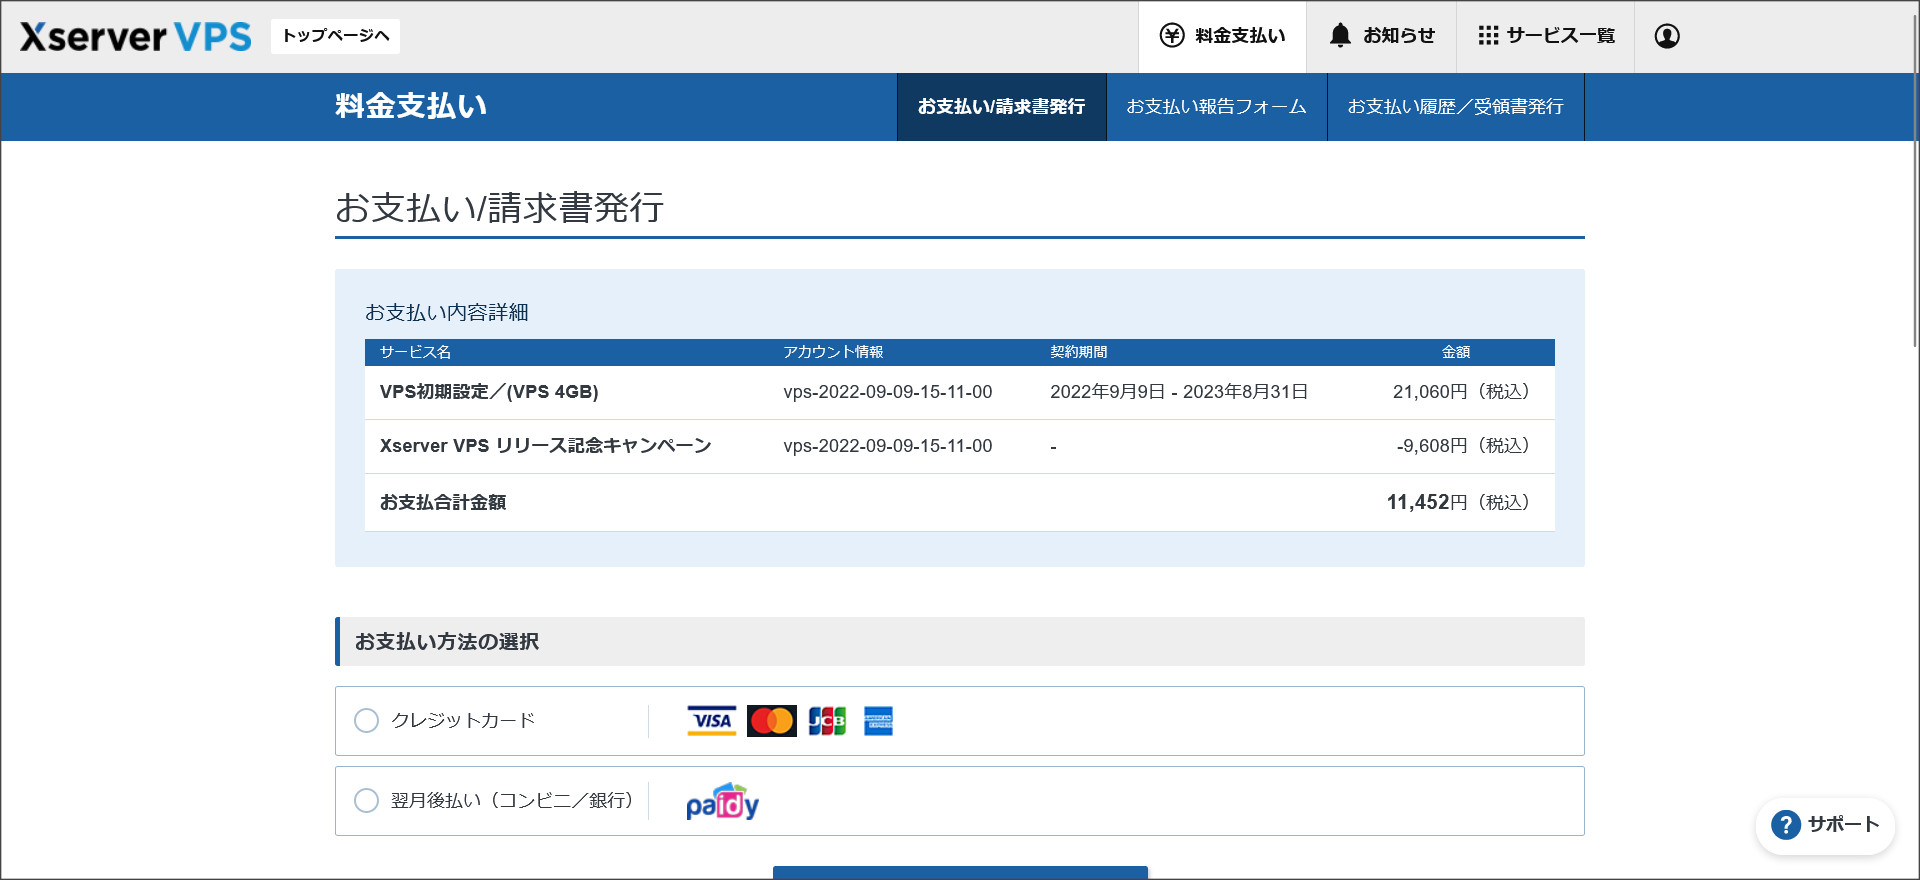Click the お支払い/請求書発行 page heading
The image size is (1920, 880).
tap(500, 208)
